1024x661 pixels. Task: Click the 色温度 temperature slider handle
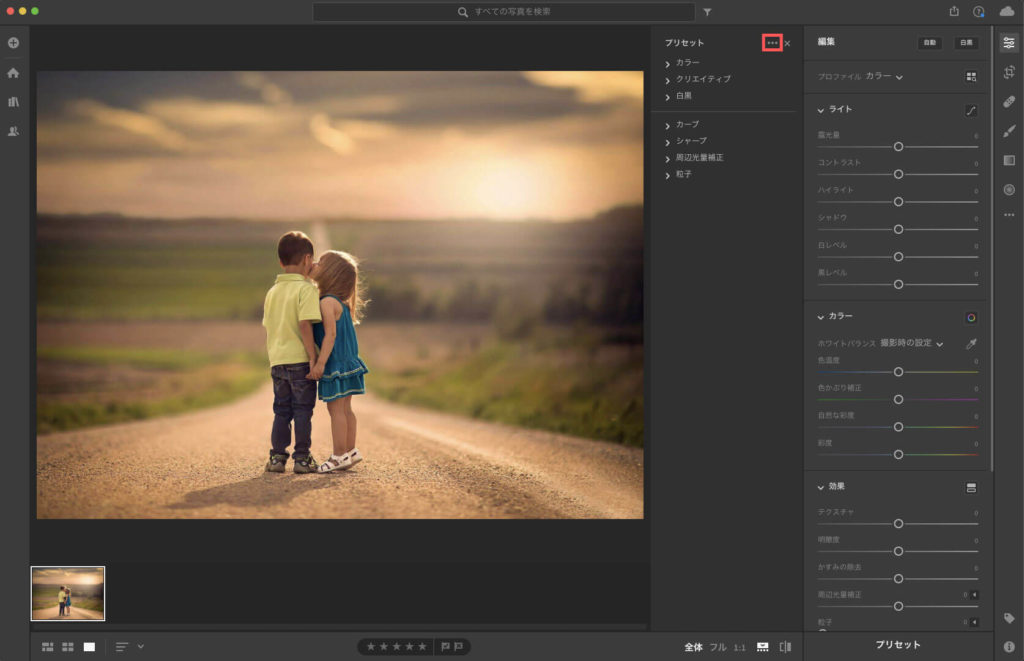[x=898, y=372]
